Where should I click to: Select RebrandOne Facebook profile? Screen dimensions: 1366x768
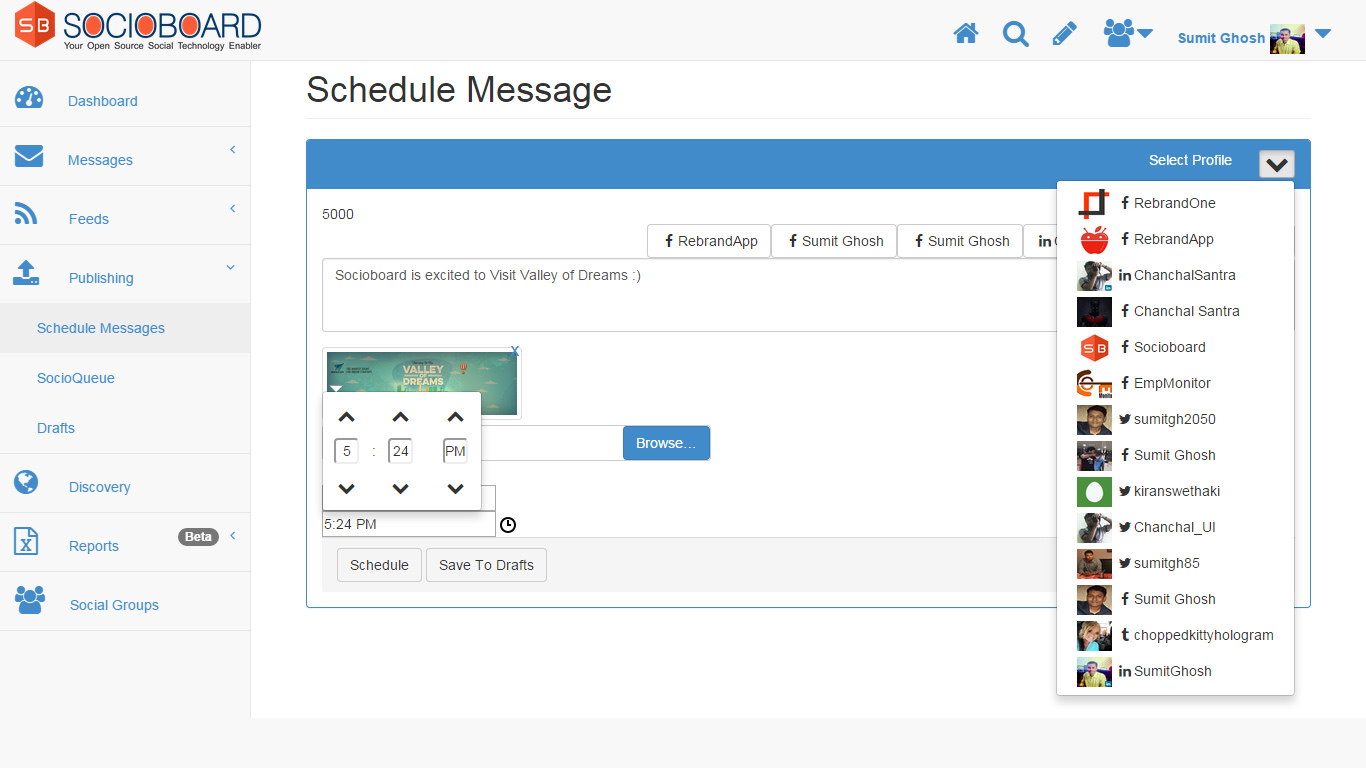coord(1175,203)
